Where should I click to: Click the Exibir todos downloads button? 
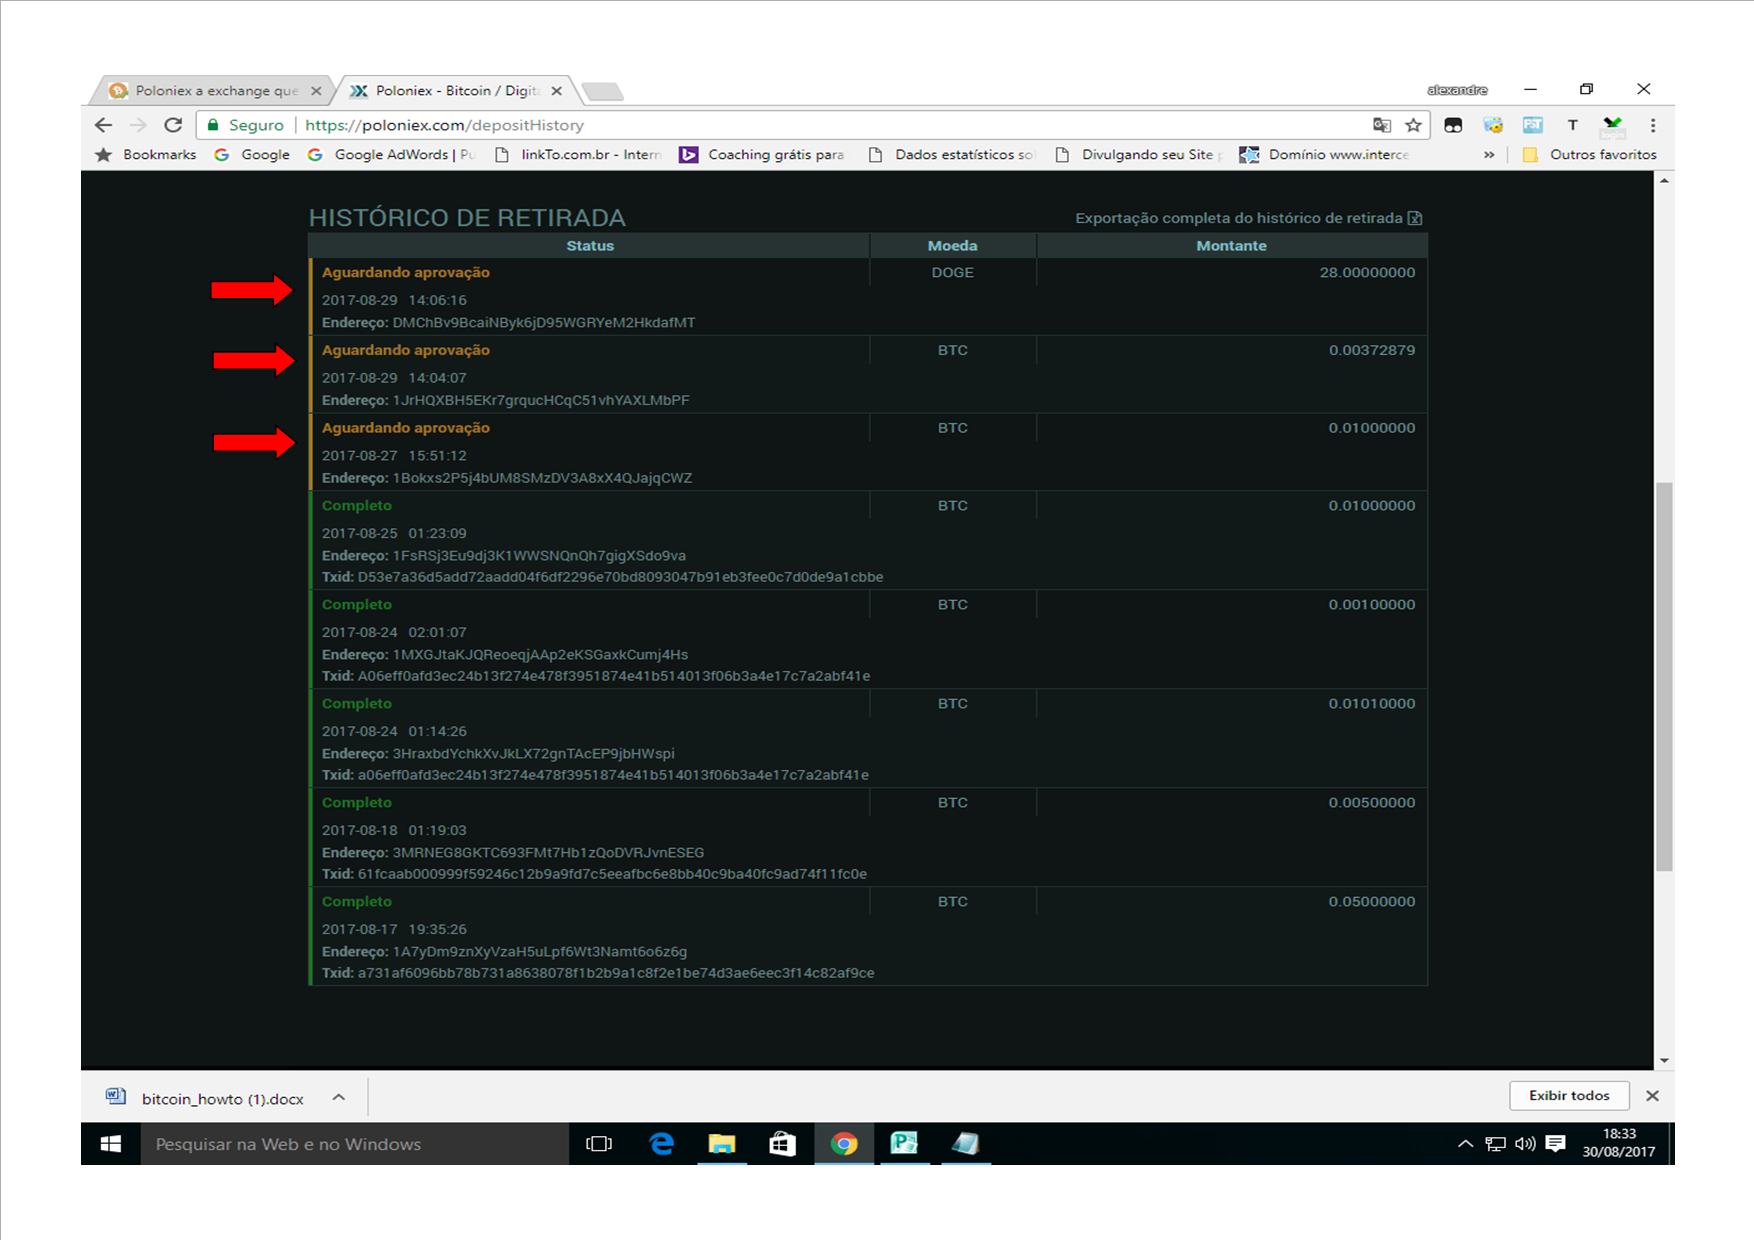(1569, 1096)
